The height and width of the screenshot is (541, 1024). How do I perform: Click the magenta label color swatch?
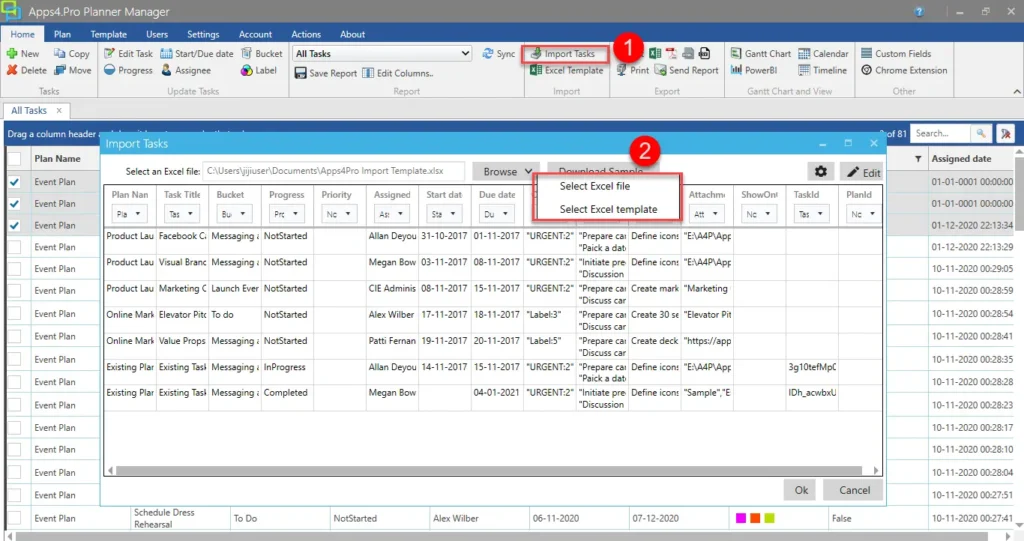[741, 518]
